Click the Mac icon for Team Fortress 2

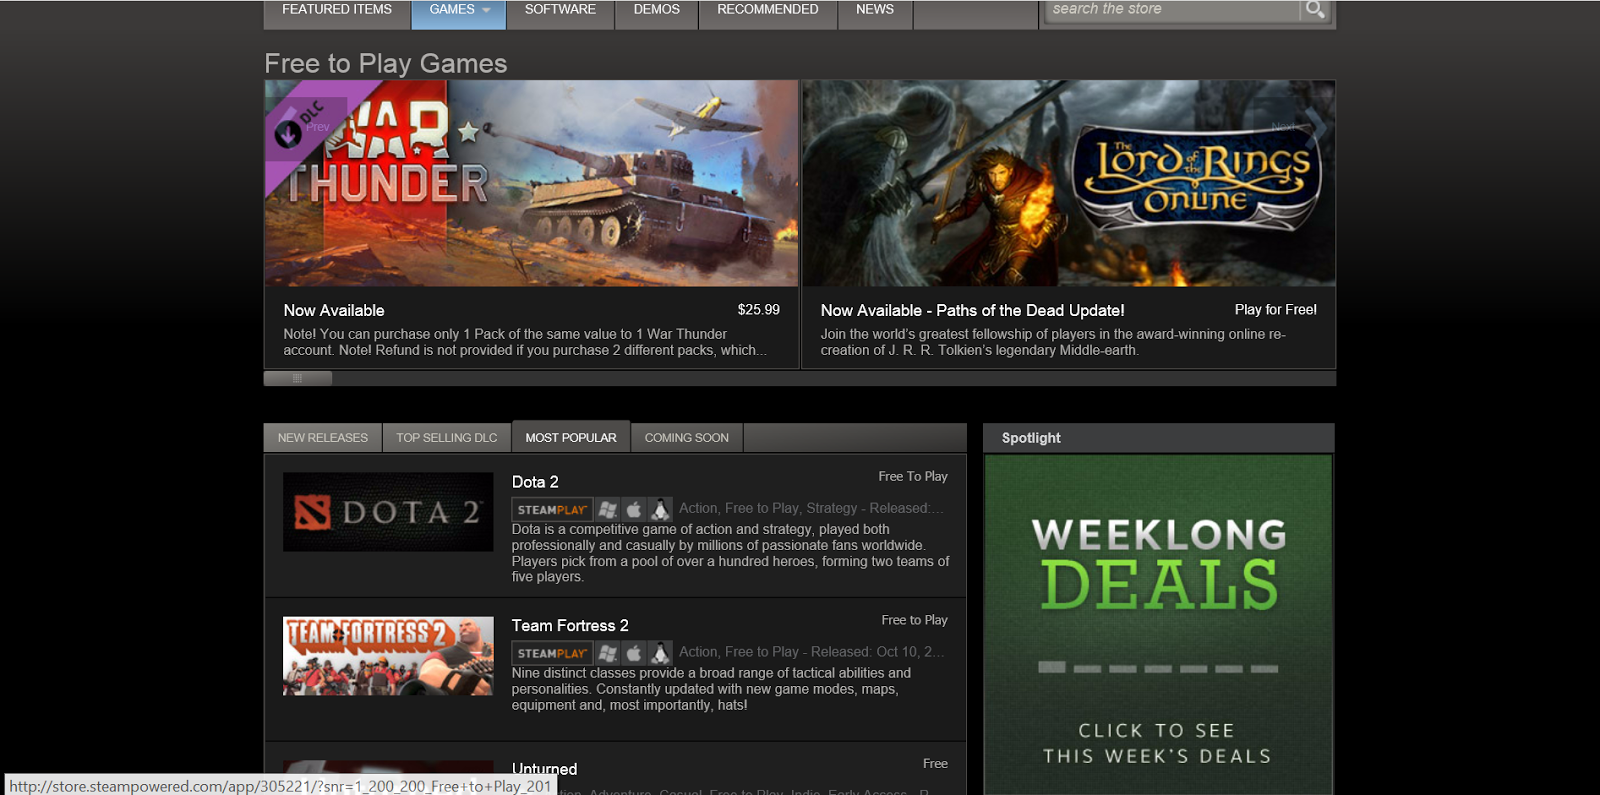click(x=633, y=653)
